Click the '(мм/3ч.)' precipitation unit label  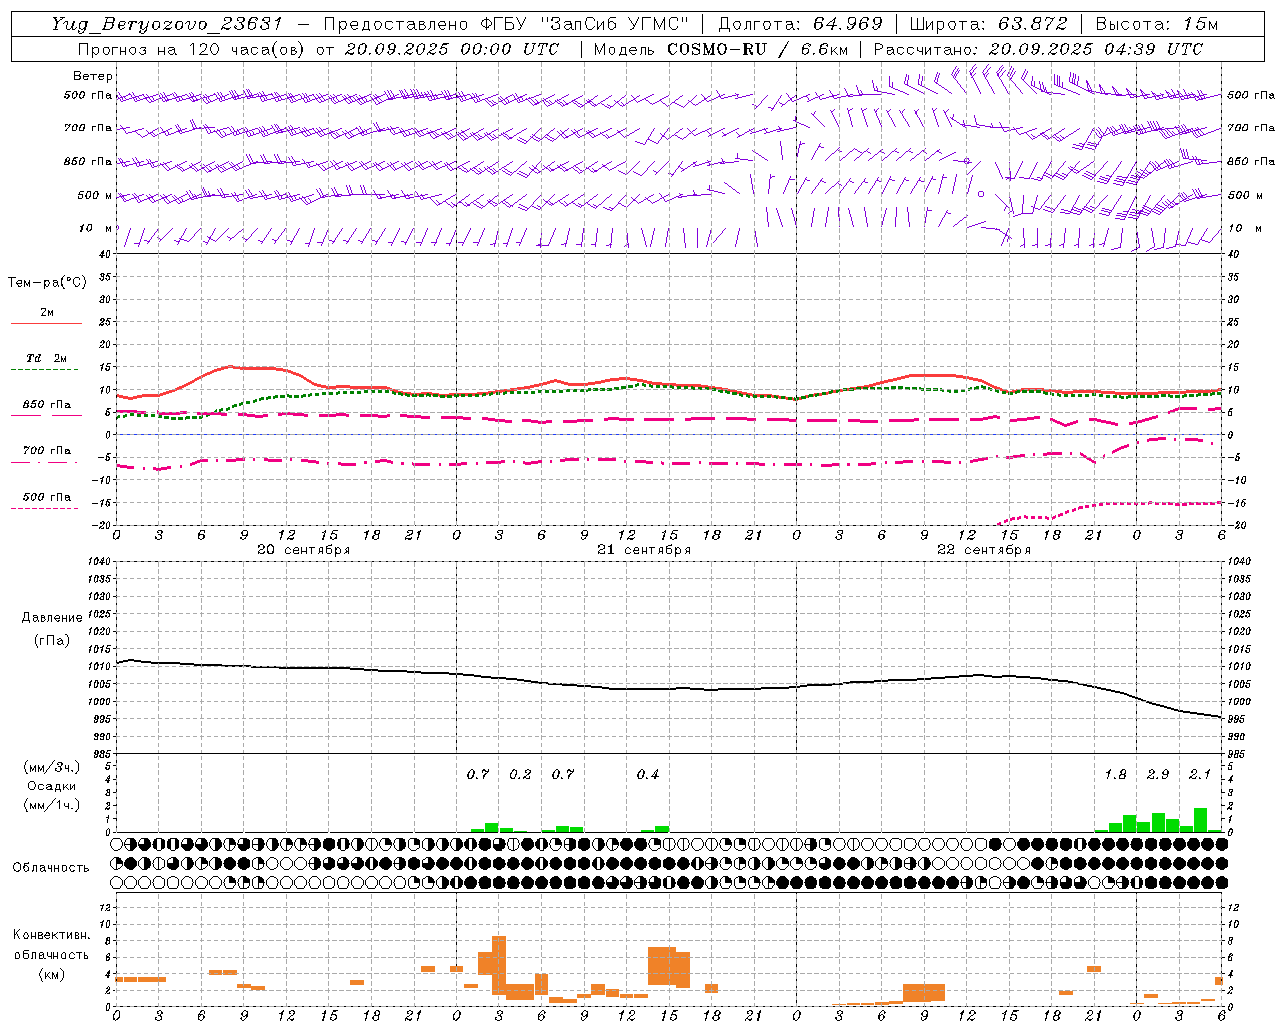(x=51, y=767)
